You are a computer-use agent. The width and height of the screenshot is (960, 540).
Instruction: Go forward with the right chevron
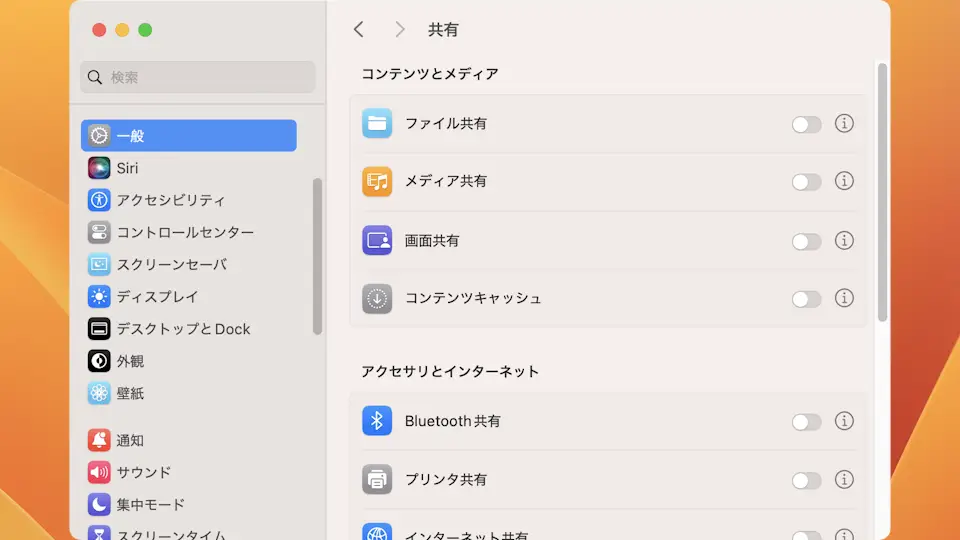[399, 30]
